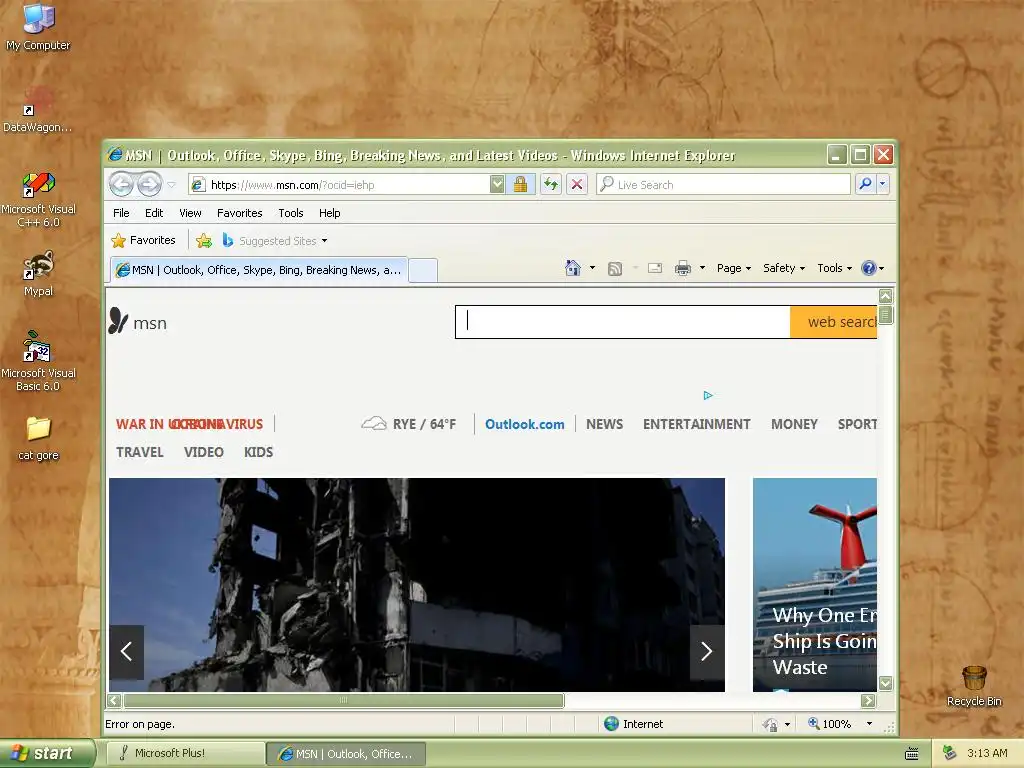Screen dimensions: 1024x768
Task: Click the Forward navigation button
Action: (149, 185)
